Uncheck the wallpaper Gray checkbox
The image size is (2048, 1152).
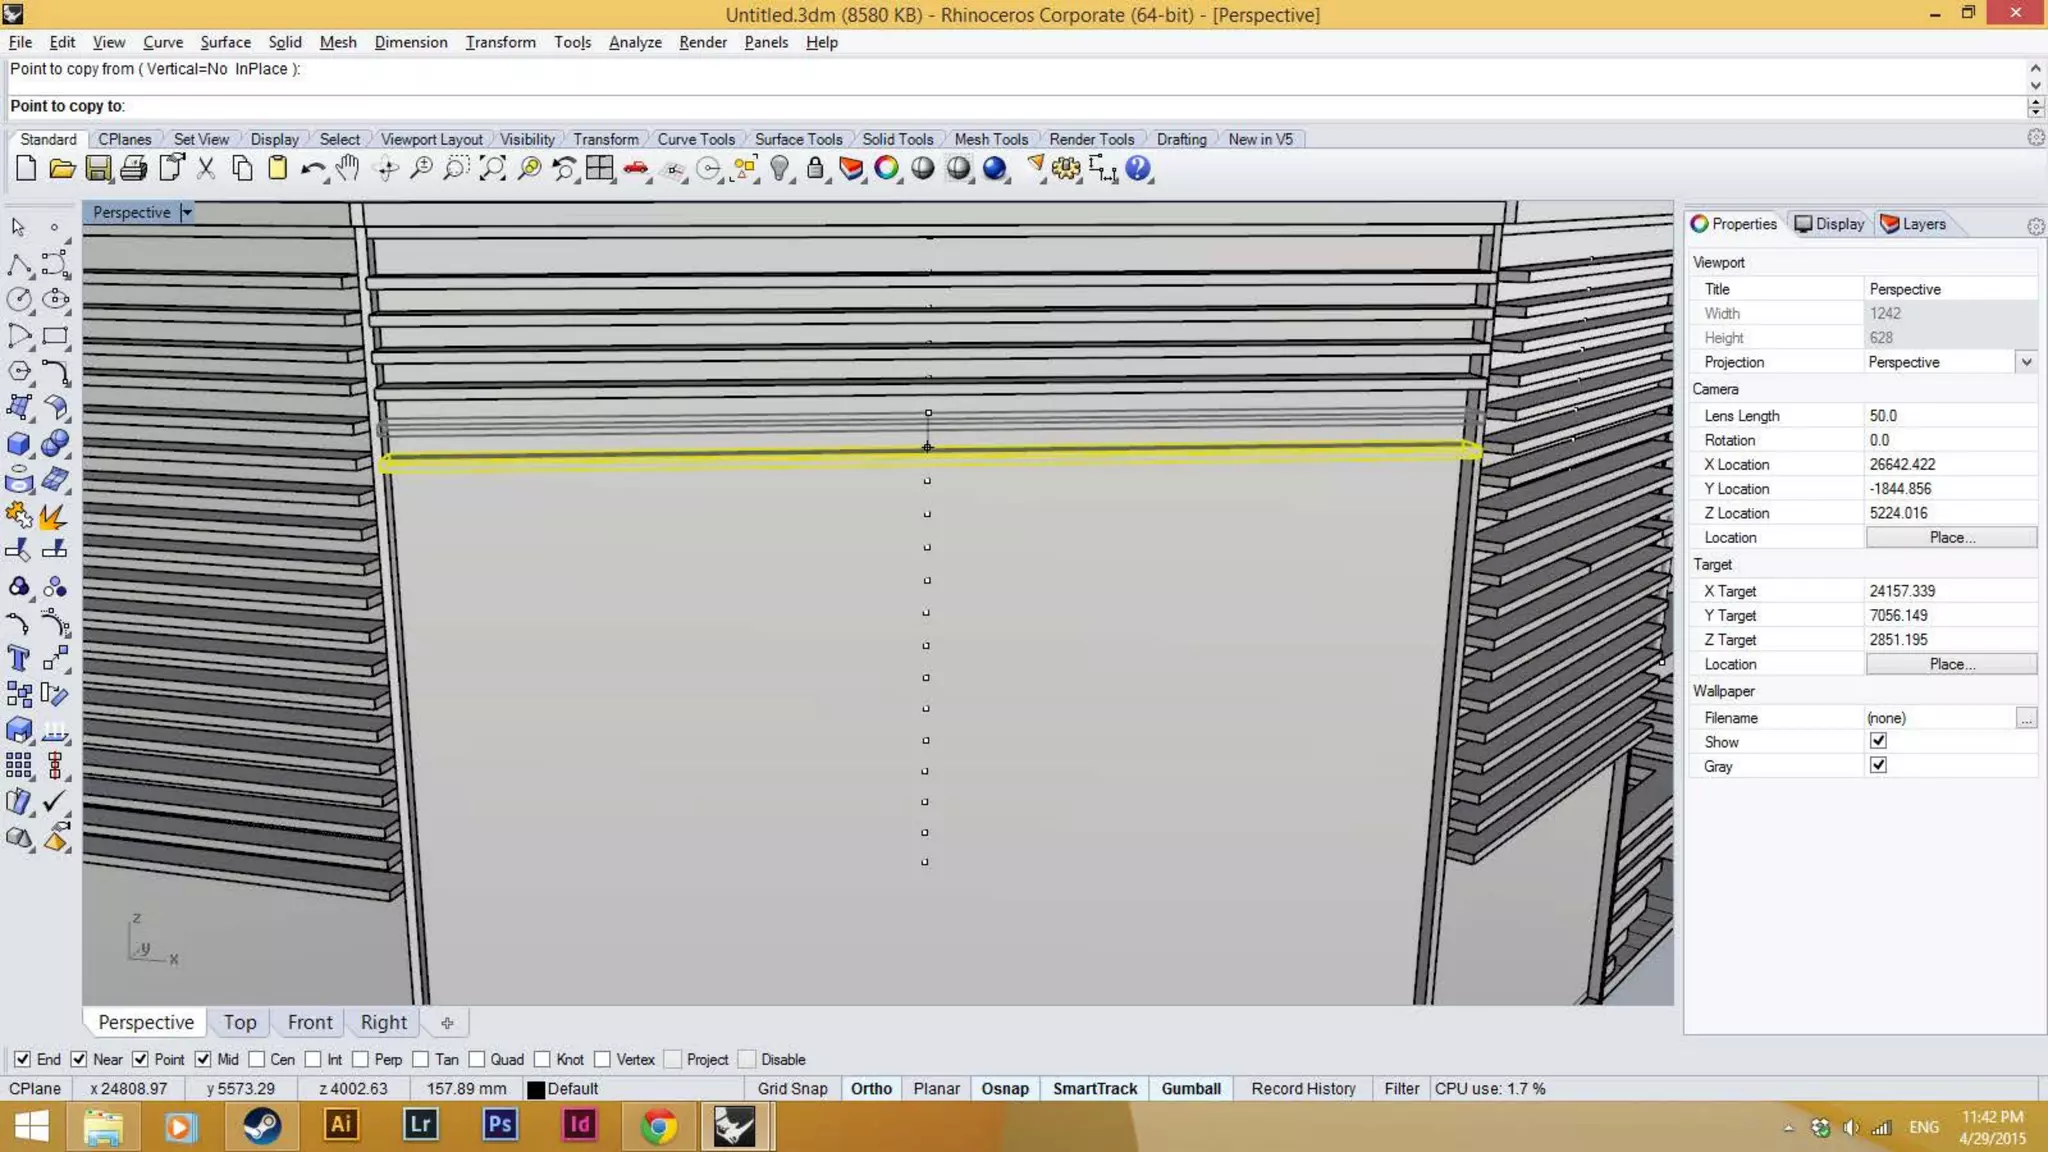point(1878,766)
